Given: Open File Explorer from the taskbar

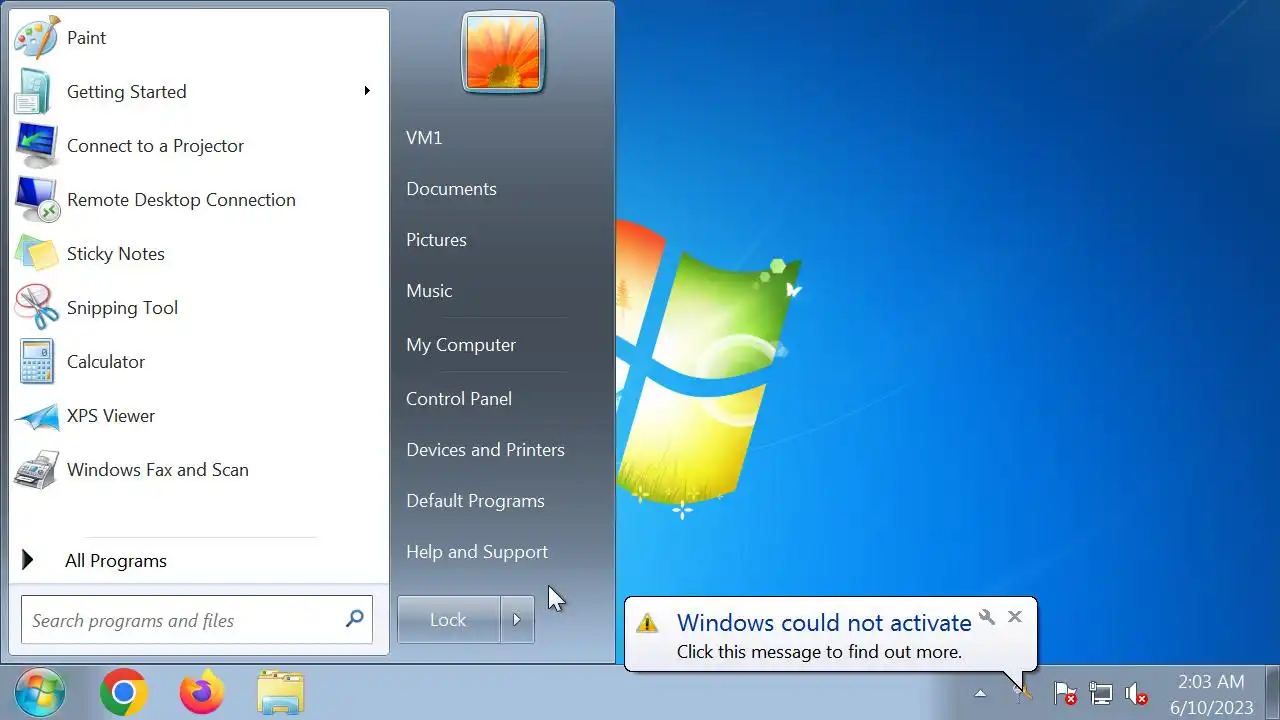Looking at the screenshot, I should [x=280, y=692].
